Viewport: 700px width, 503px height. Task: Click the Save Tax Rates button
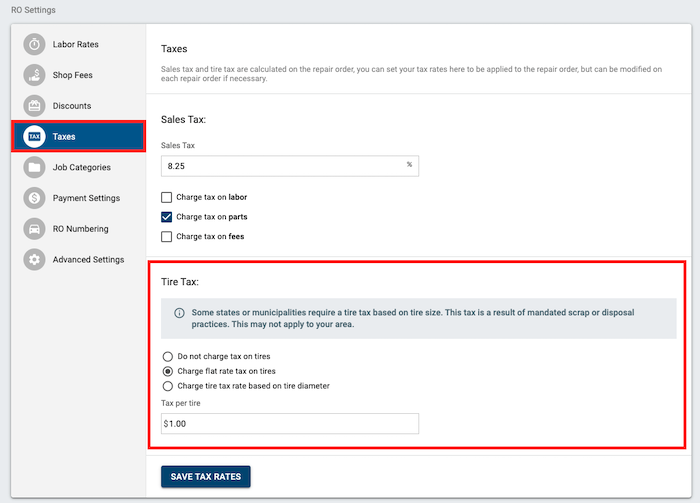[x=206, y=477]
